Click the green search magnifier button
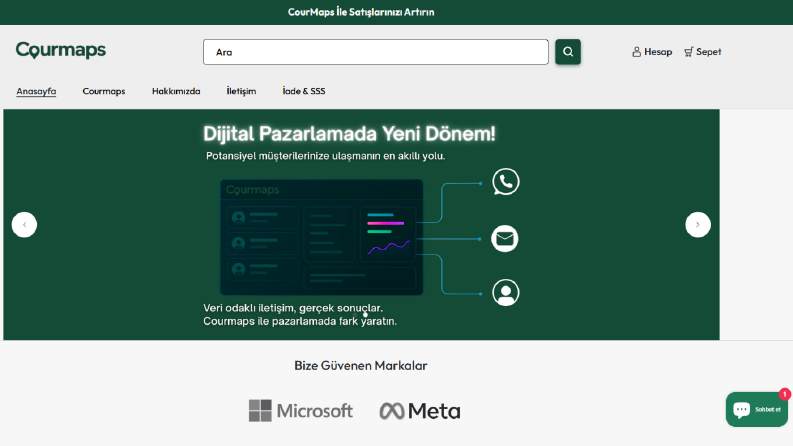 pos(568,52)
